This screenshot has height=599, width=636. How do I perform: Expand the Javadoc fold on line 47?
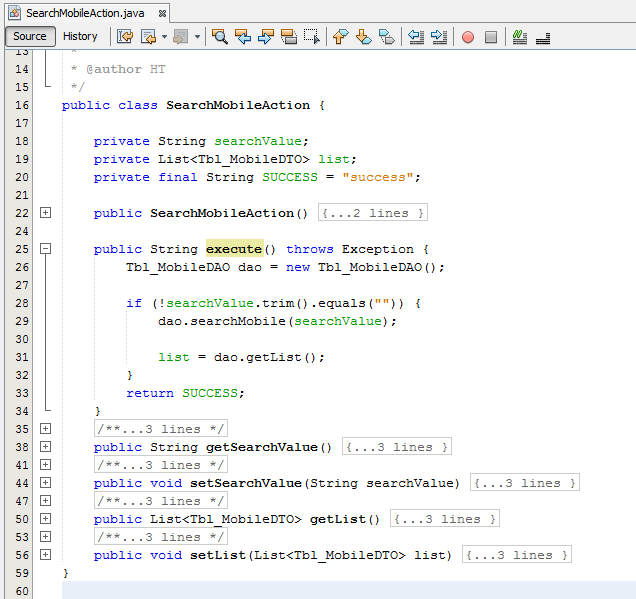(x=45, y=500)
